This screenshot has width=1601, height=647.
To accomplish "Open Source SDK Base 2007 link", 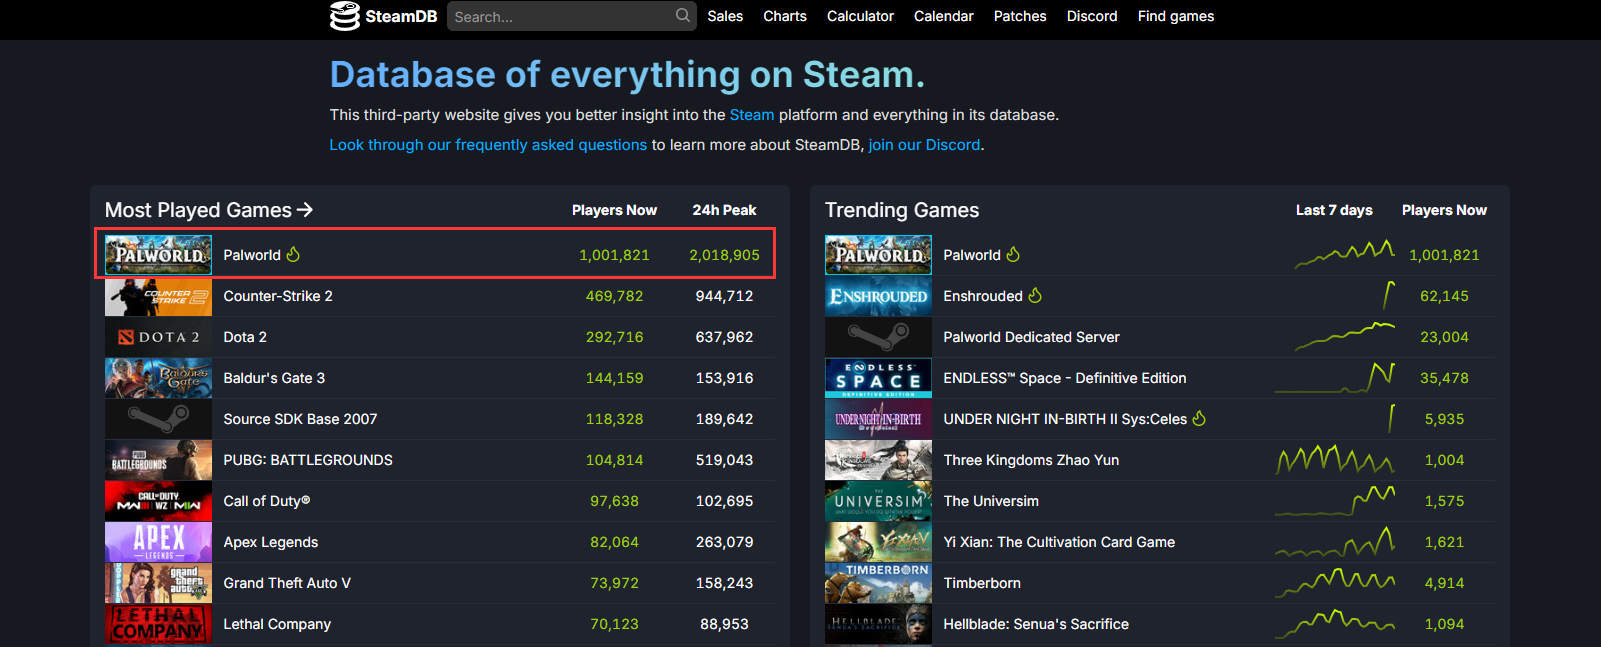I will 300,419.
